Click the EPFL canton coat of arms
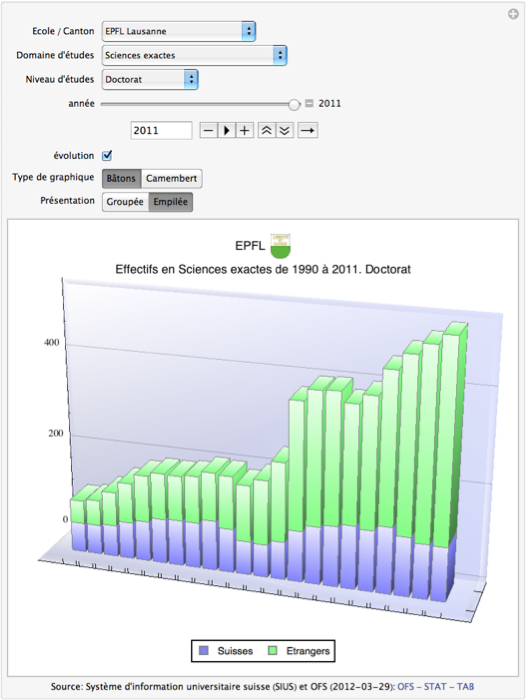The height and width of the screenshot is (700, 526). [280, 246]
